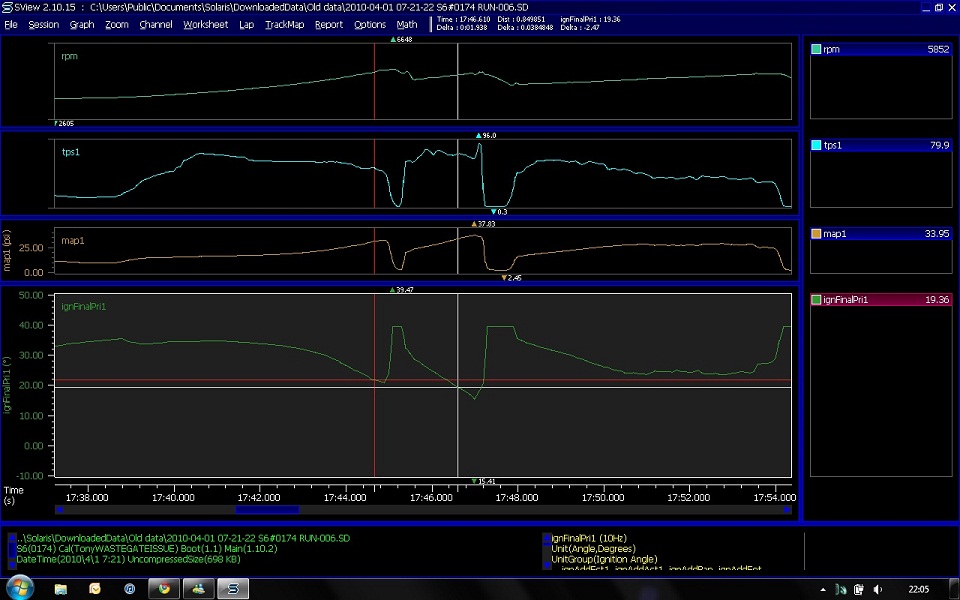Click the tps1 channel color swatch
The image size is (960, 600).
816,145
